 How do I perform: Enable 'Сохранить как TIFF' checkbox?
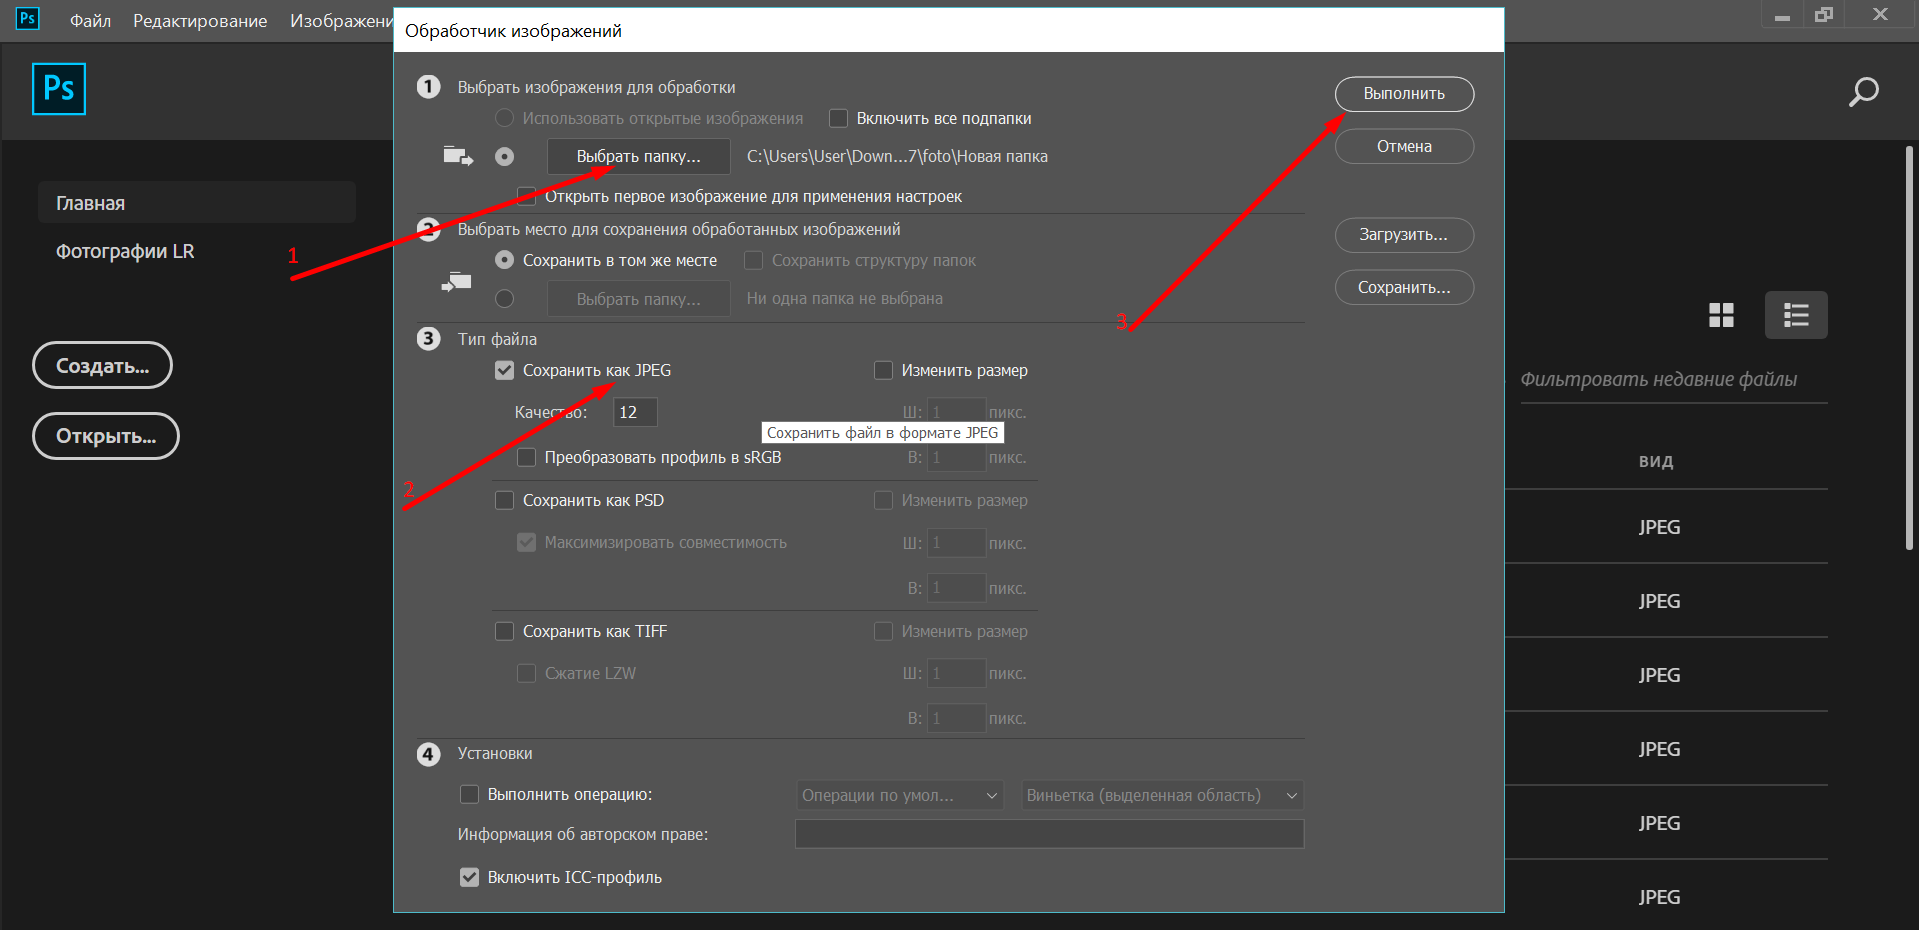coord(505,631)
